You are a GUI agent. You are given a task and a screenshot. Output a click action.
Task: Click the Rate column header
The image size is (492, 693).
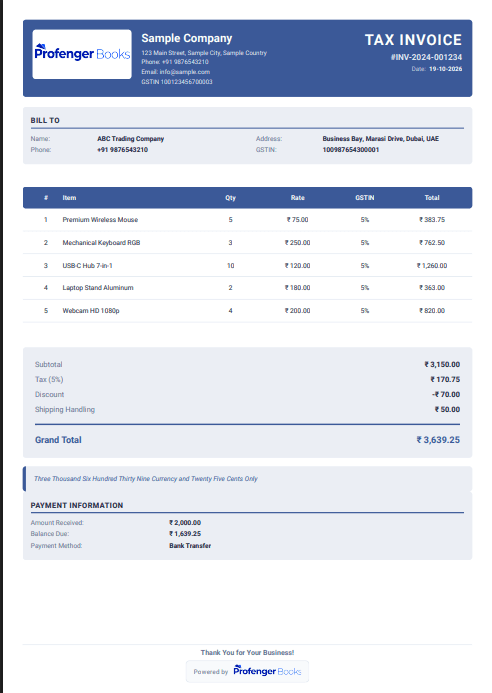coord(297,198)
